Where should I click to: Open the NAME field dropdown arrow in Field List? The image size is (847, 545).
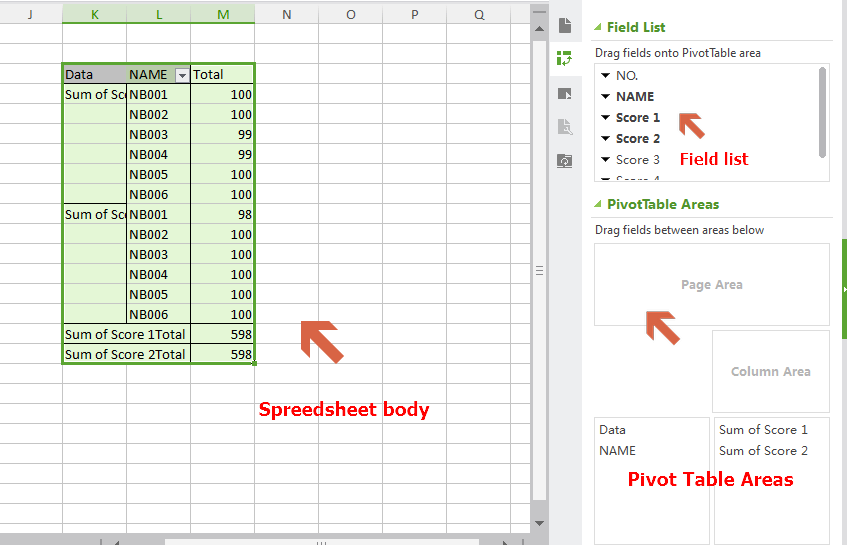pyautogui.click(x=606, y=97)
